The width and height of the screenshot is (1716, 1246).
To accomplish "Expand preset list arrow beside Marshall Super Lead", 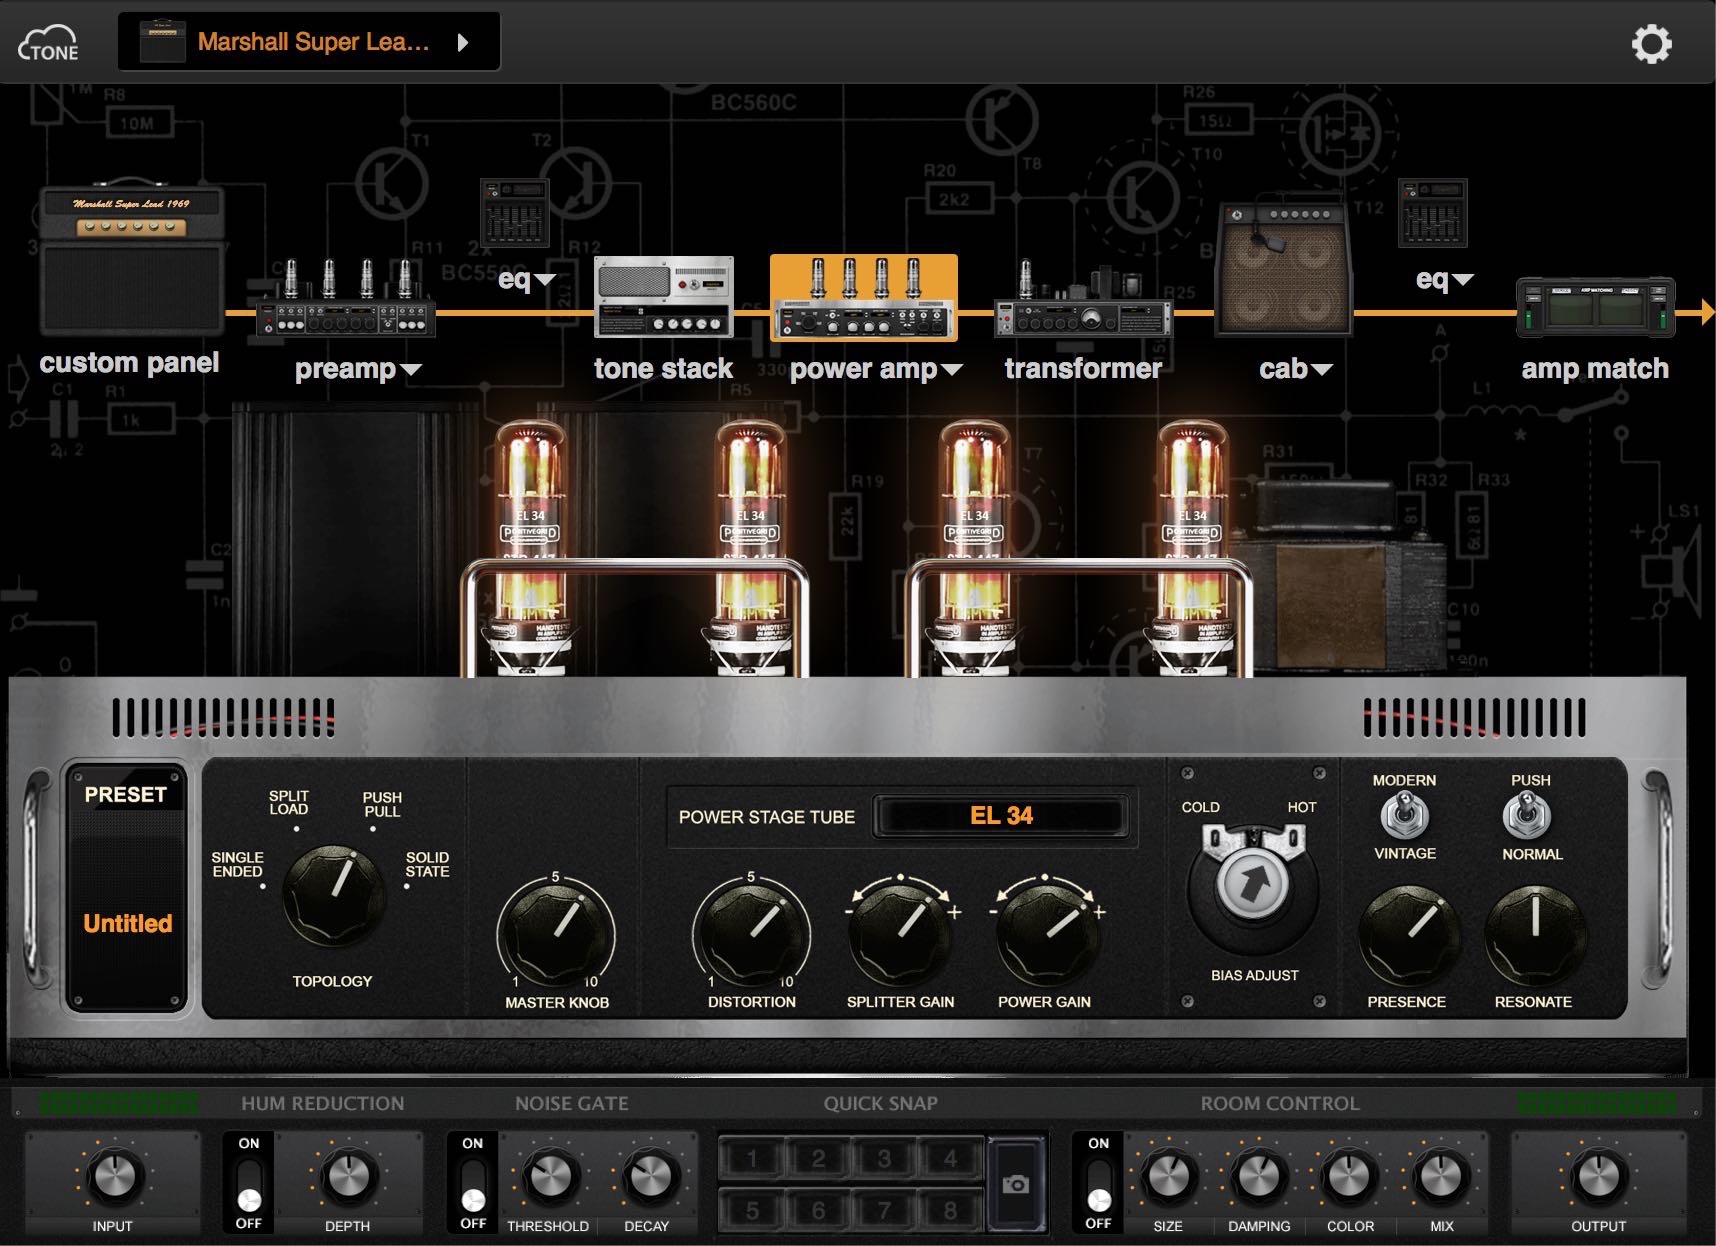I will 463,42.
